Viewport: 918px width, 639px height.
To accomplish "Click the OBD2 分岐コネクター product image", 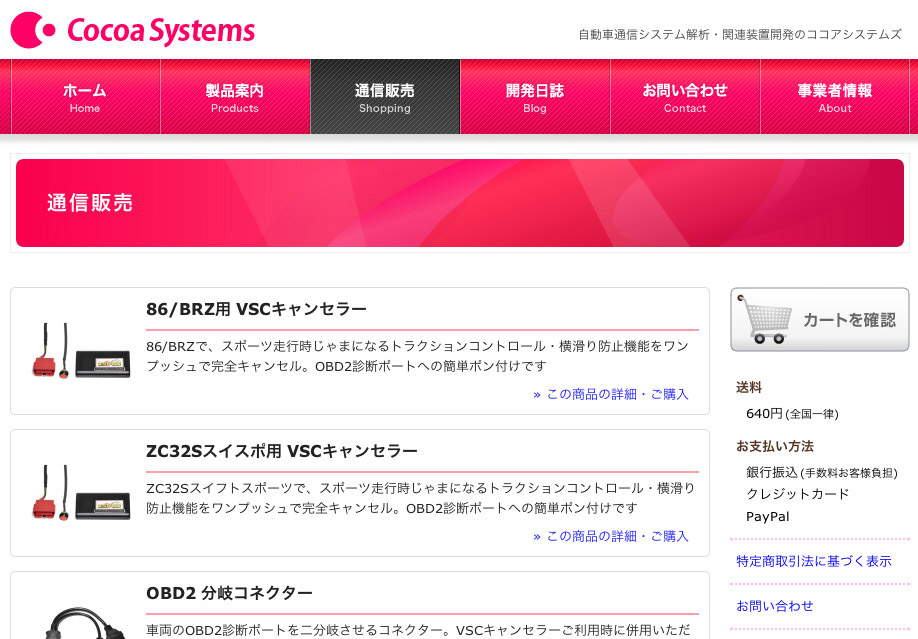I will pyautogui.click(x=85, y=623).
